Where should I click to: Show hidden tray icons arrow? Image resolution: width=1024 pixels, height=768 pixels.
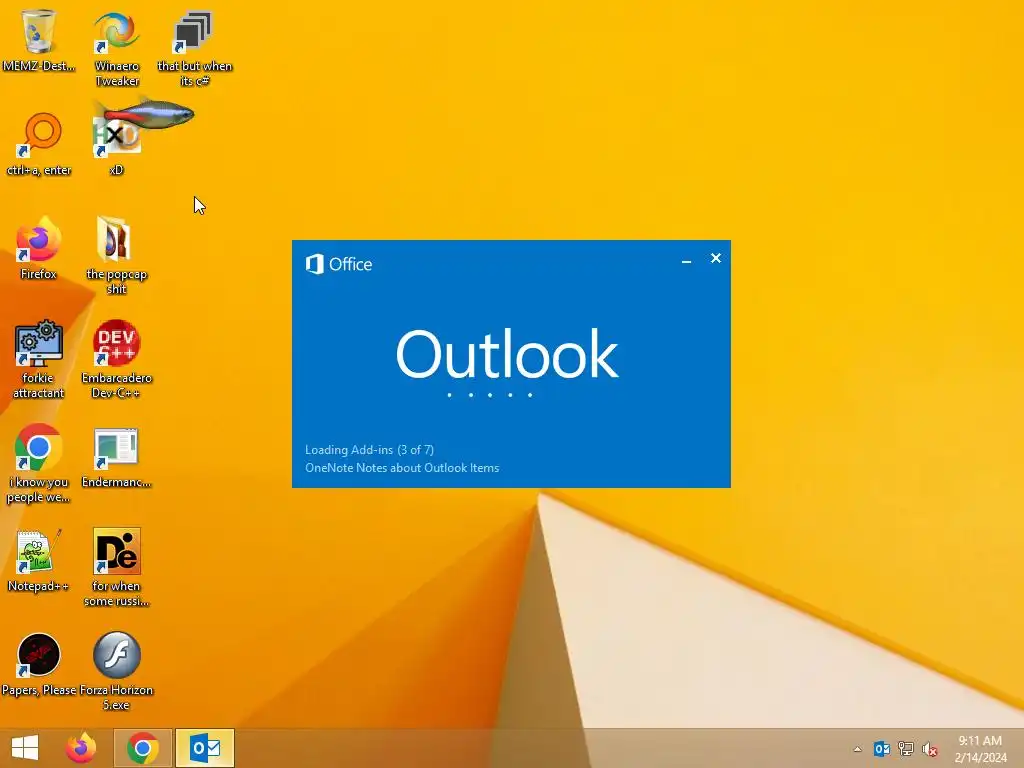tap(857, 749)
